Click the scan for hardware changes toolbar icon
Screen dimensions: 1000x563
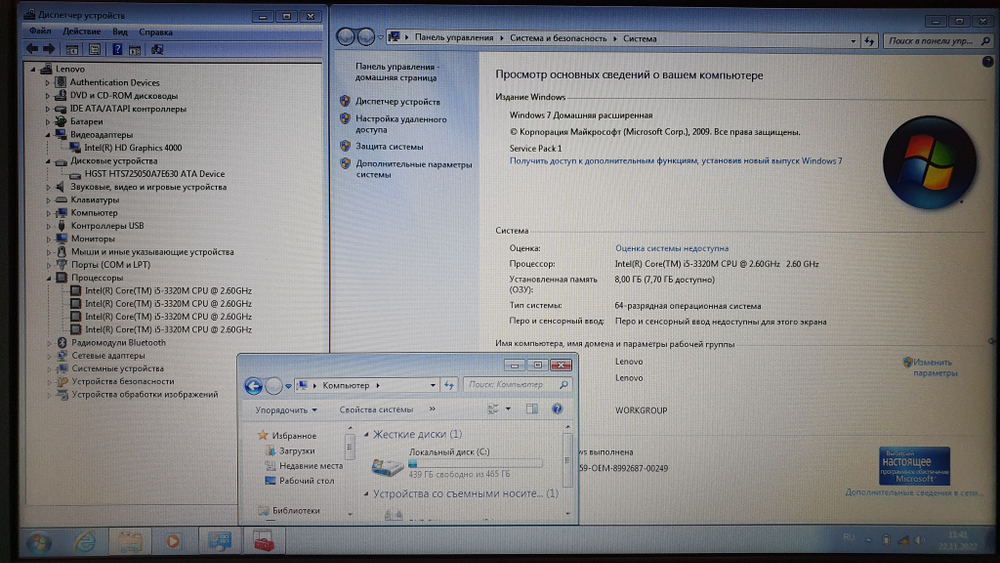[x=157, y=49]
